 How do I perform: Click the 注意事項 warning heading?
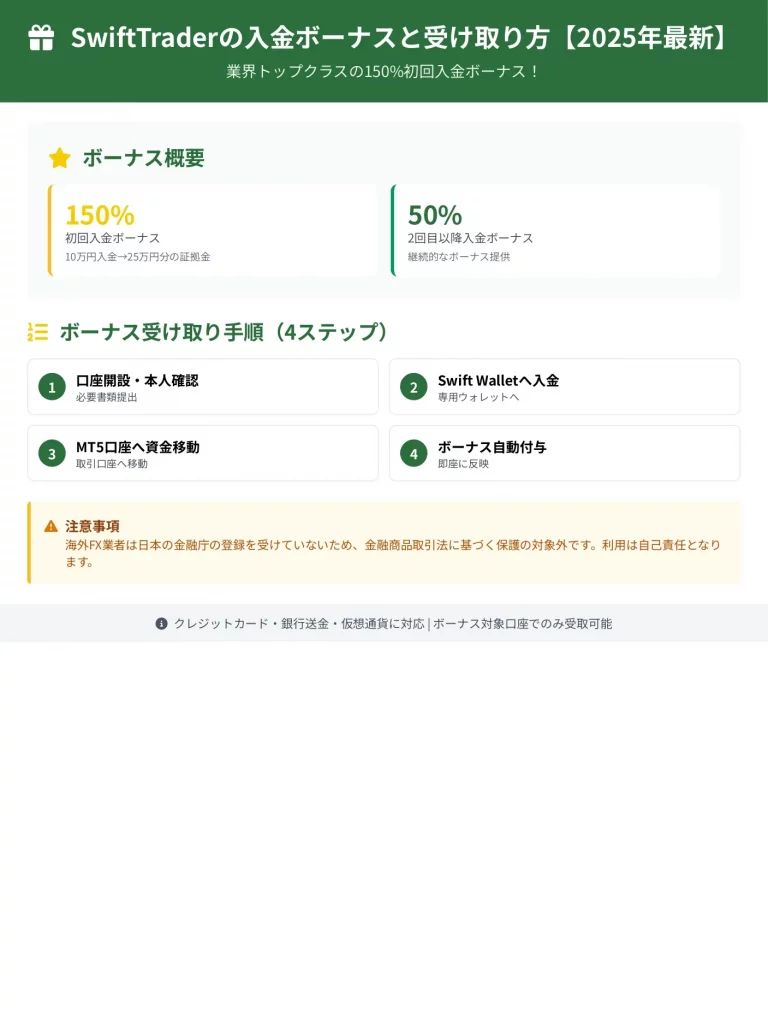[x=92, y=526]
